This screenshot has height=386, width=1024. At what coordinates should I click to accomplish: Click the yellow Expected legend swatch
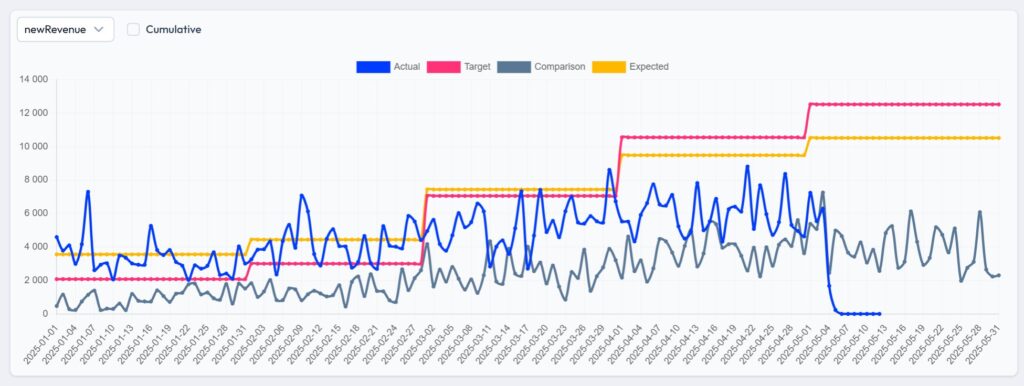(609, 67)
